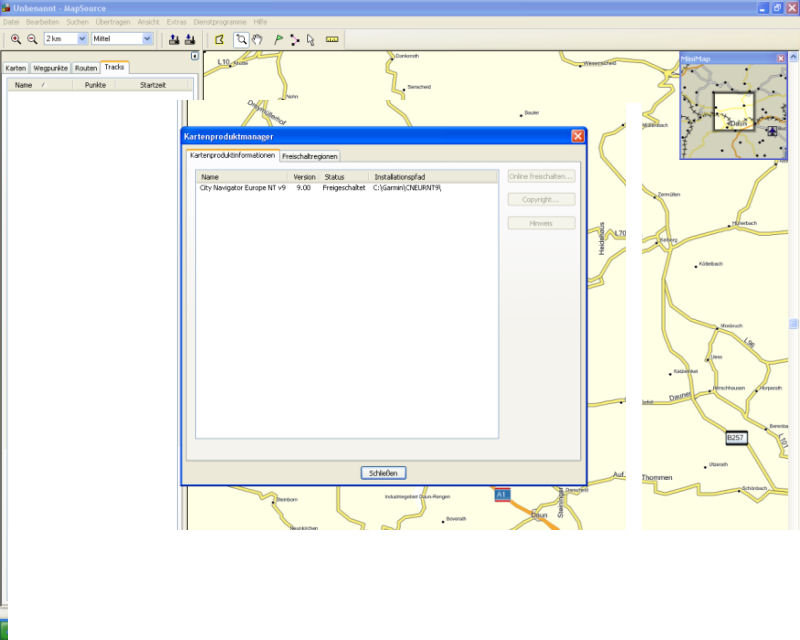Click the C:\Garmin\CNEURNT9\ path cell

407,188
